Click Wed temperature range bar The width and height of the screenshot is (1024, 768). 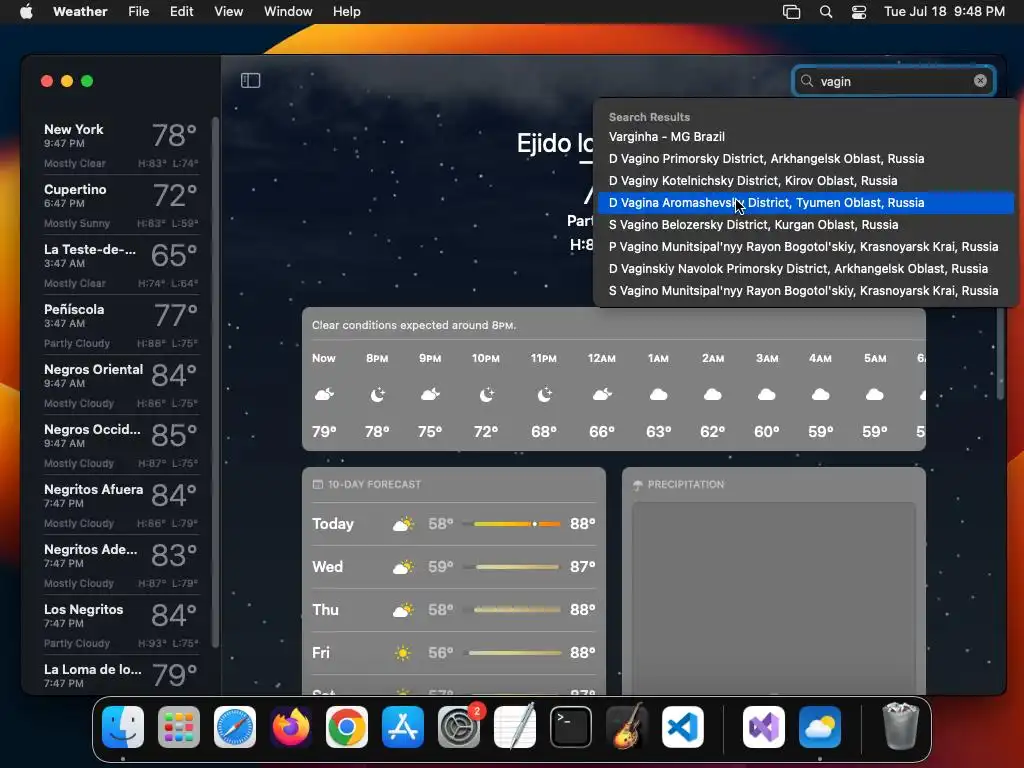pyautogui.click(x=511, y=567)
